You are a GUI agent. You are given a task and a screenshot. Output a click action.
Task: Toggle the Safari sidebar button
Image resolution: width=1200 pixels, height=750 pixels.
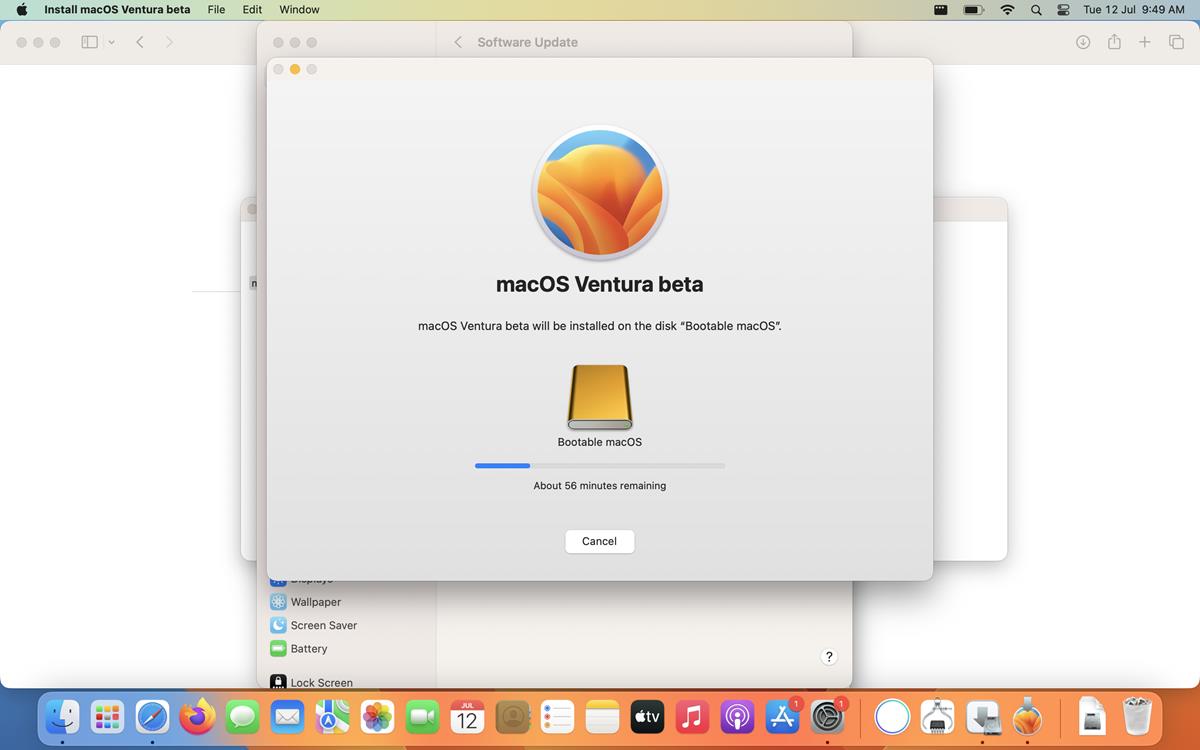pos(90,42)
